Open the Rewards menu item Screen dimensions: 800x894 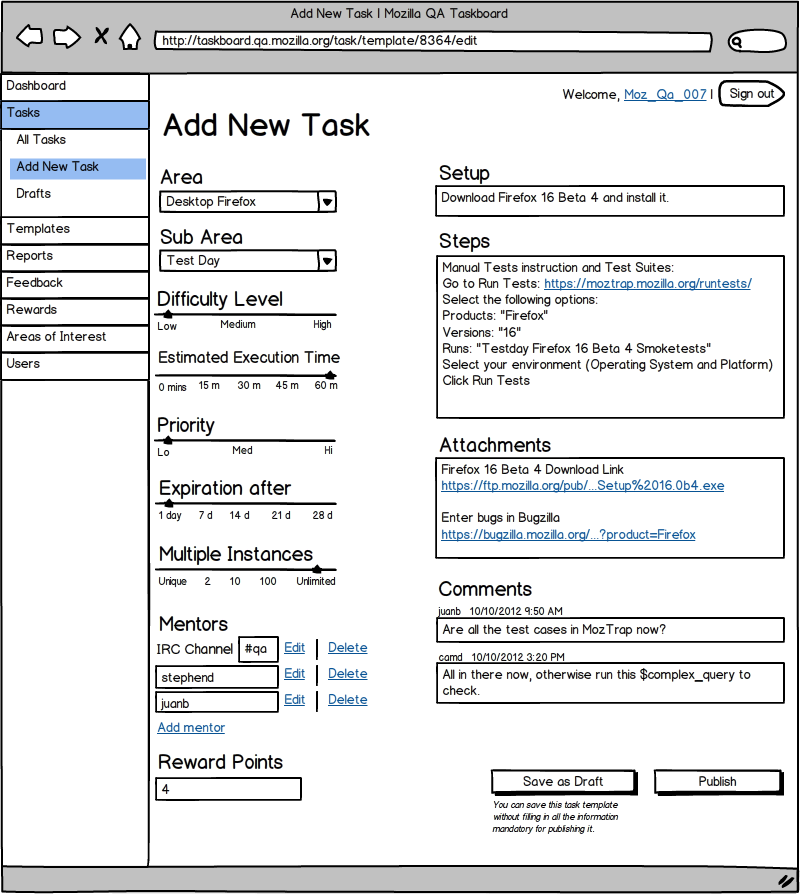tap(75, 311)
